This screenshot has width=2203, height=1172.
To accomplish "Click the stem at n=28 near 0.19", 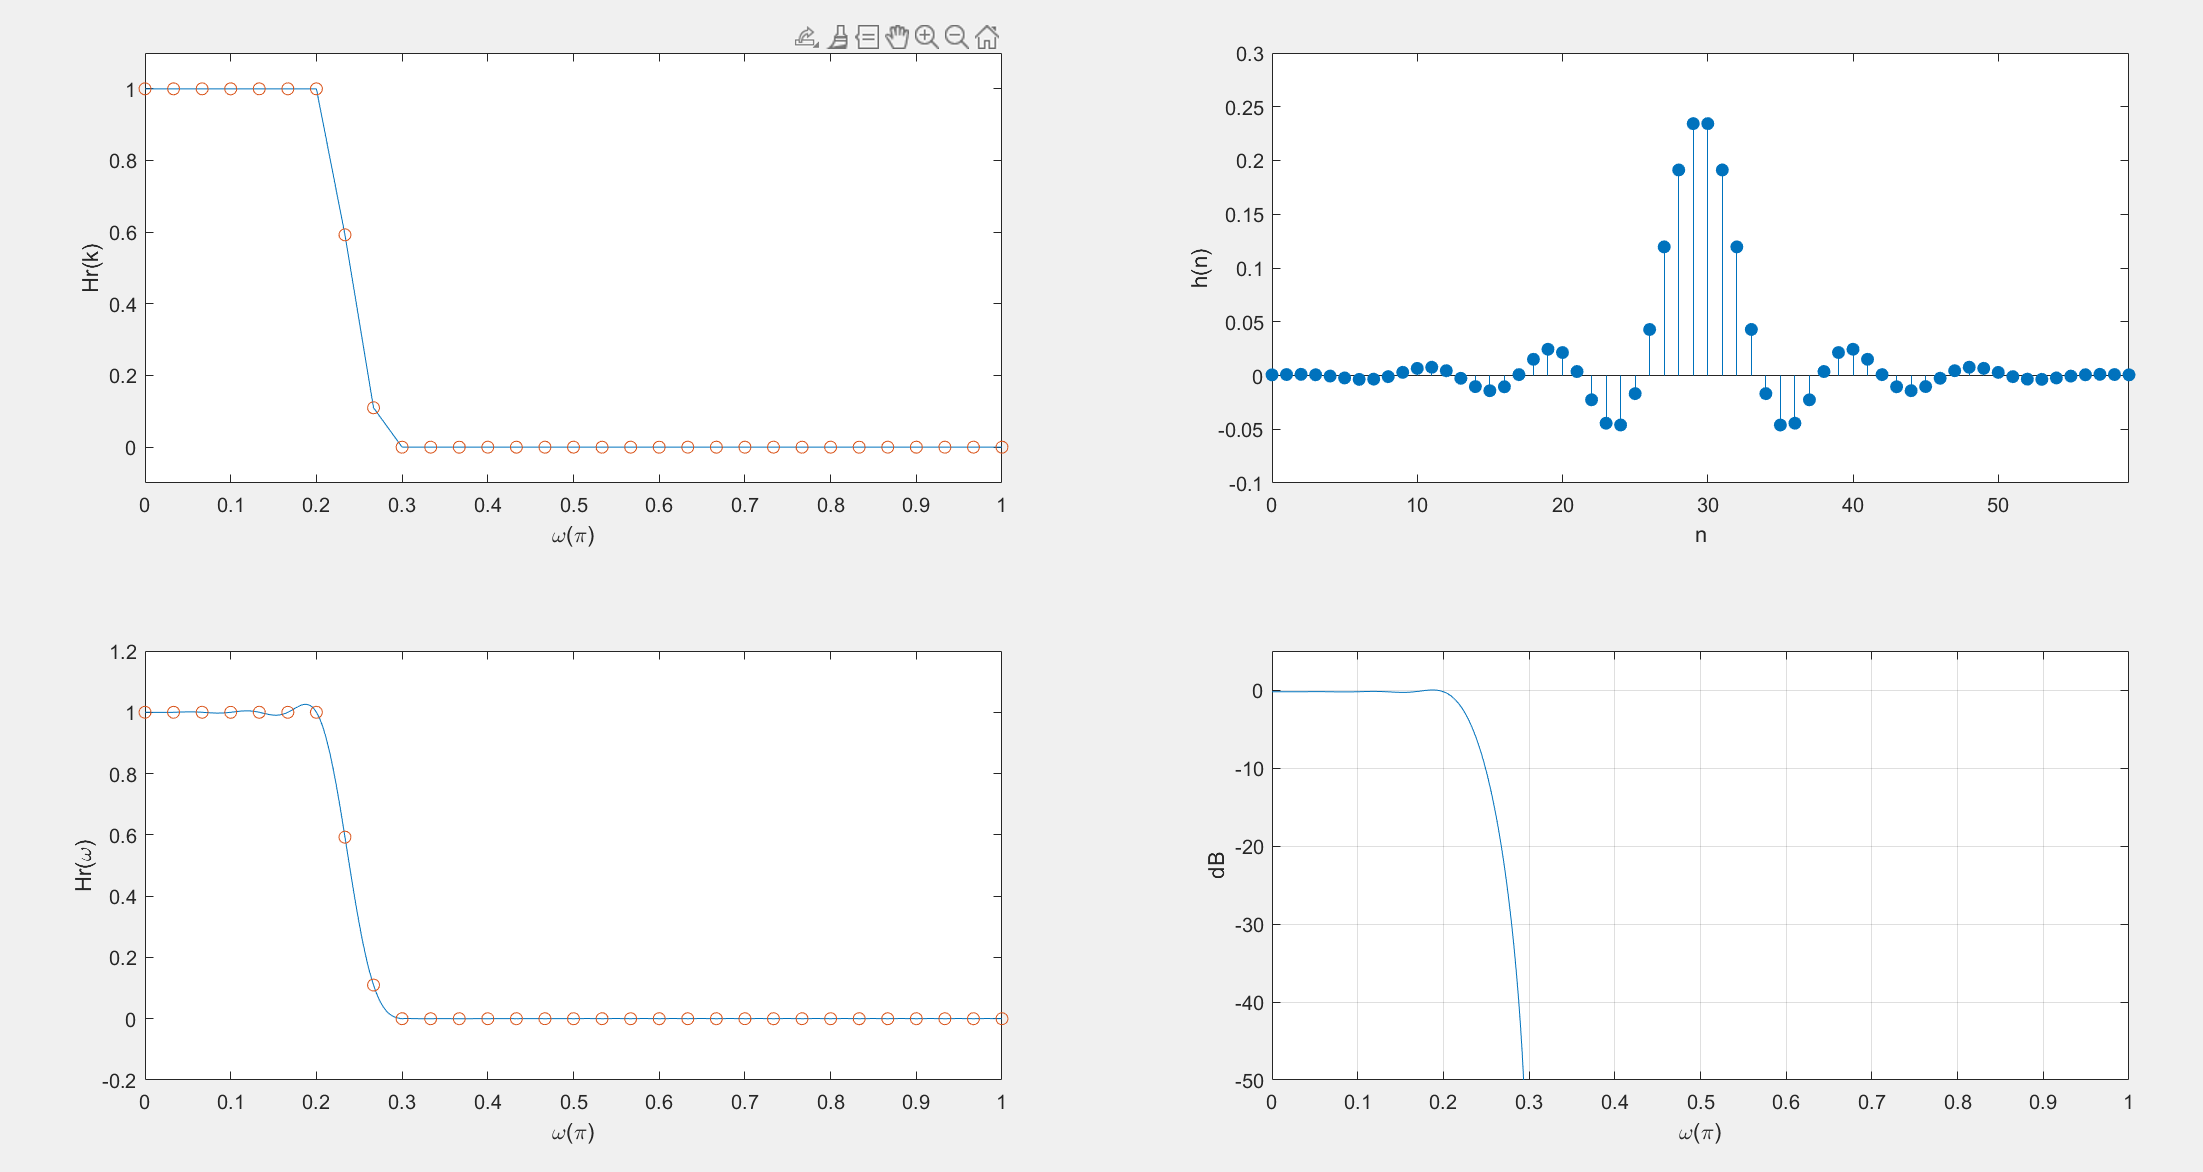I will 1679,170.
